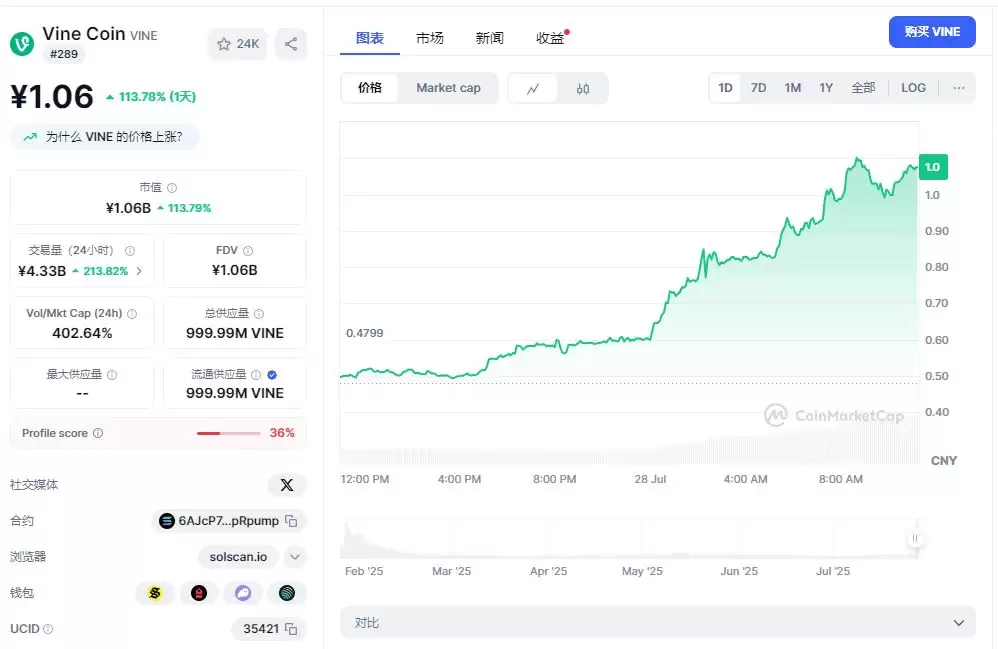Open the chart more options menu
Image resolution: width=998 pixels, height=649 pixels.
[959, 88]
